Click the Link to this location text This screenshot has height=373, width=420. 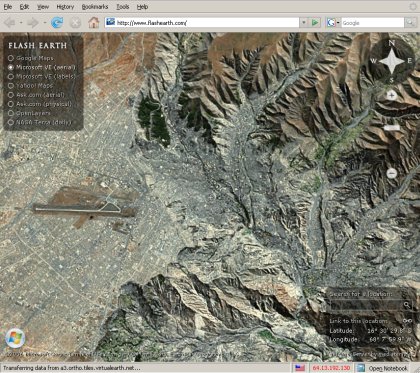click(x=359, y=321)
